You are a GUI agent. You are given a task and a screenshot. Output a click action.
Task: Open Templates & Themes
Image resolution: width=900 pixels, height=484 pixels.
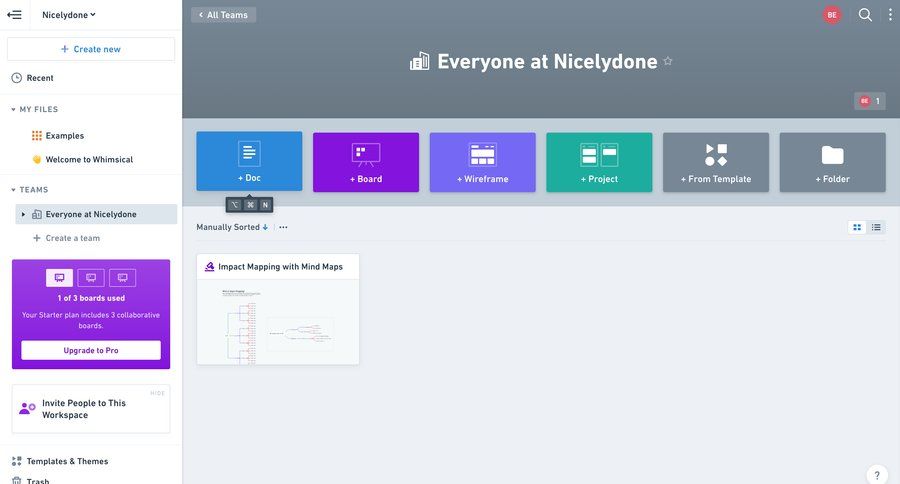click(x=67, y=461)
